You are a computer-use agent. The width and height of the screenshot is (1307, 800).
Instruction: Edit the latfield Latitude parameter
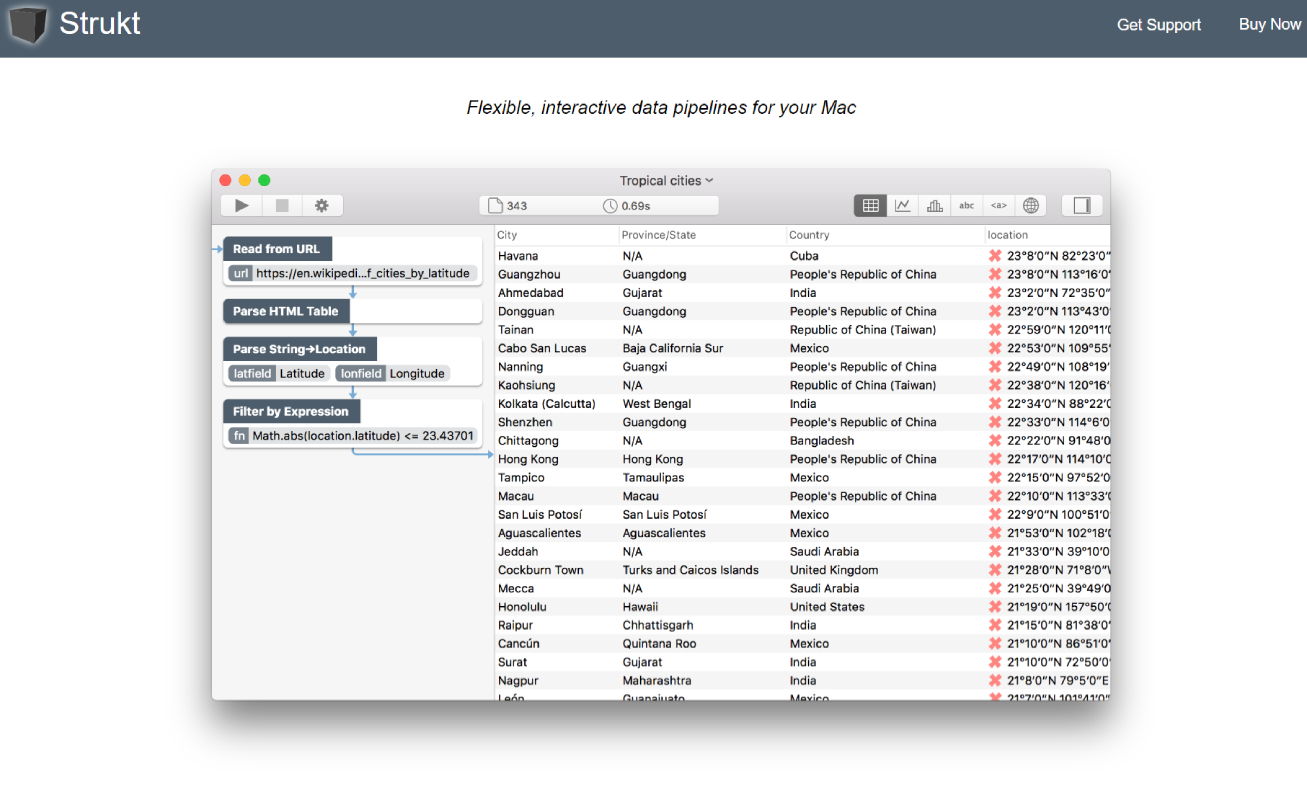[x=279, y=373]
